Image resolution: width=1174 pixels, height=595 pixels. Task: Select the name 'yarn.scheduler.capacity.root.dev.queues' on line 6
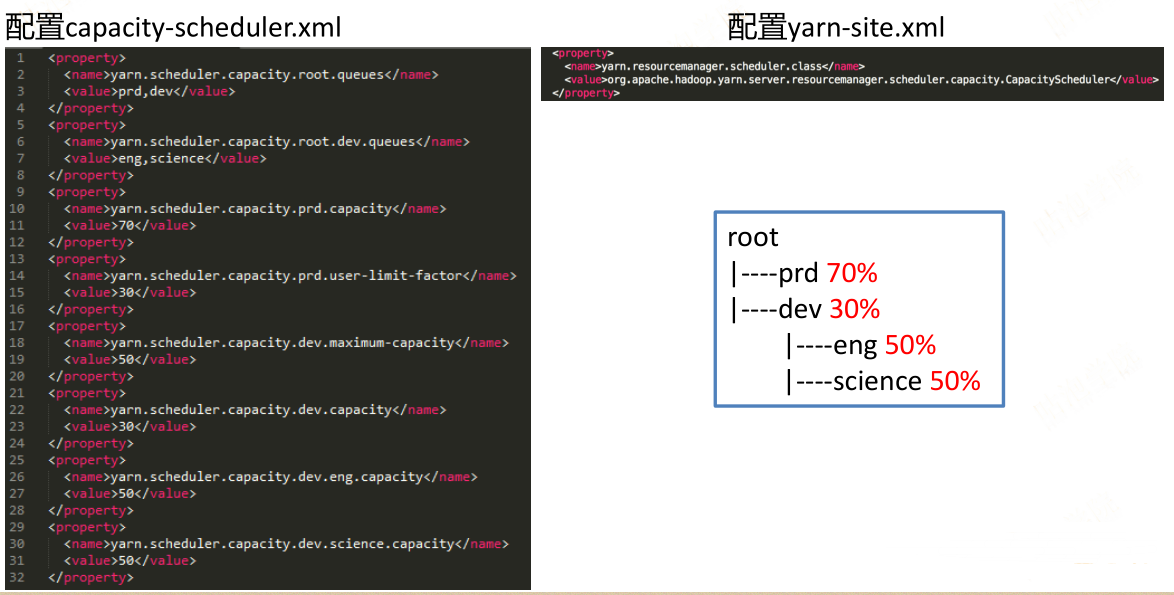263,141
